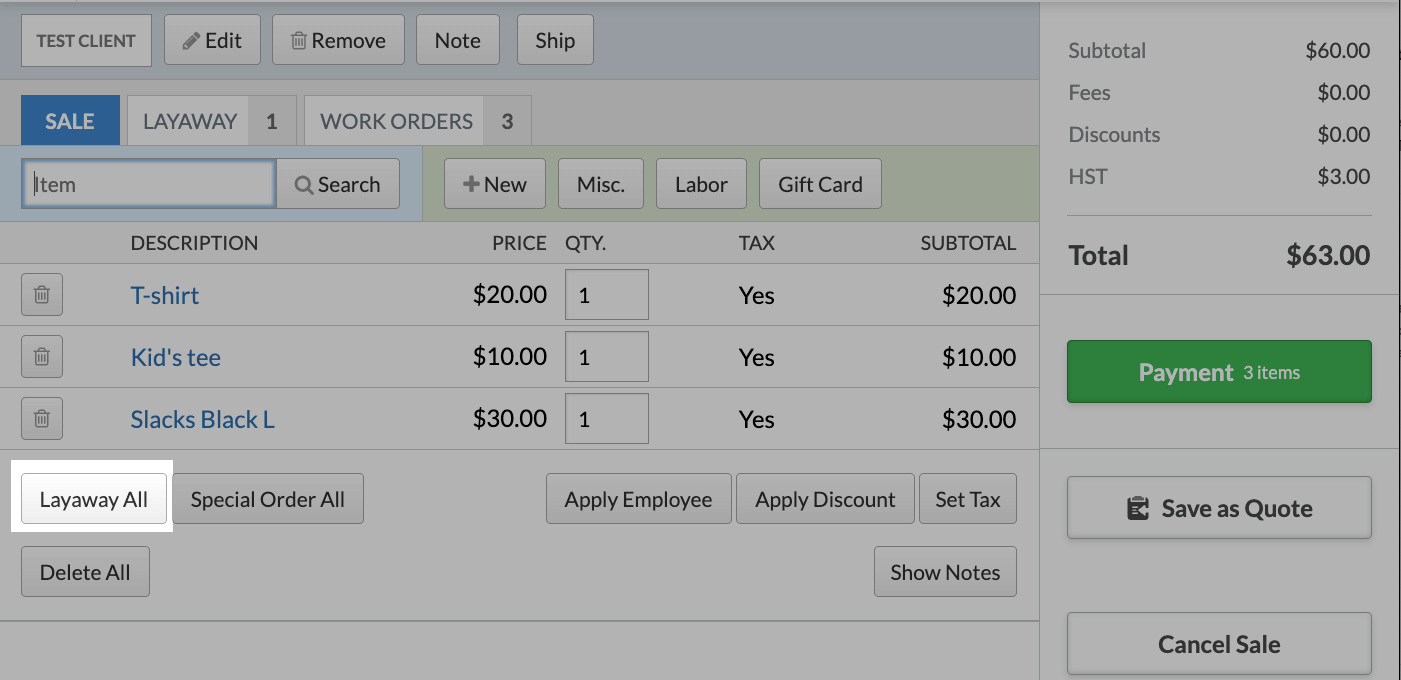1401x680 pixels.
Task: Open the customer Note button
Action: click(x=458, y=41)
